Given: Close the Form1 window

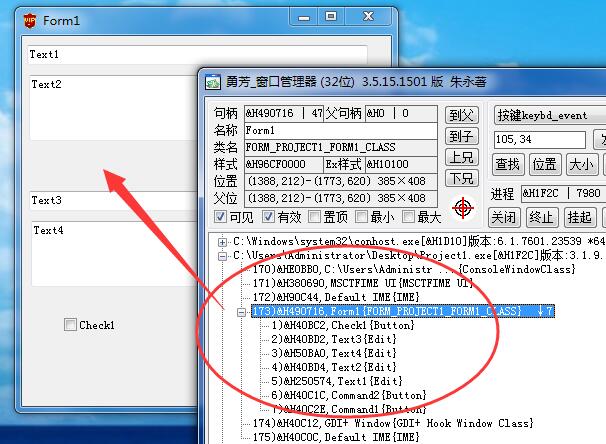Looking at the screenshot, I should (x=369, y=17).
